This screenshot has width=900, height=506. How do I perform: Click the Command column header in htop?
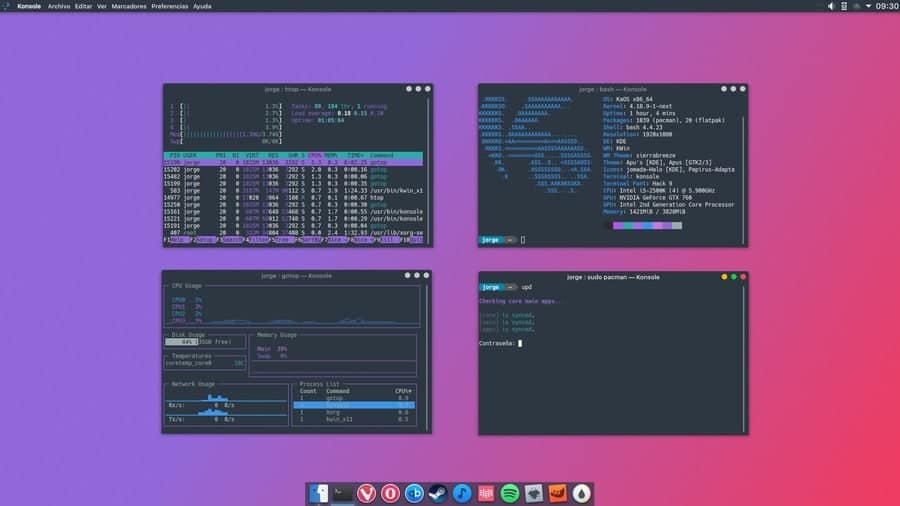pyautogui.click(x=382, y=155)
